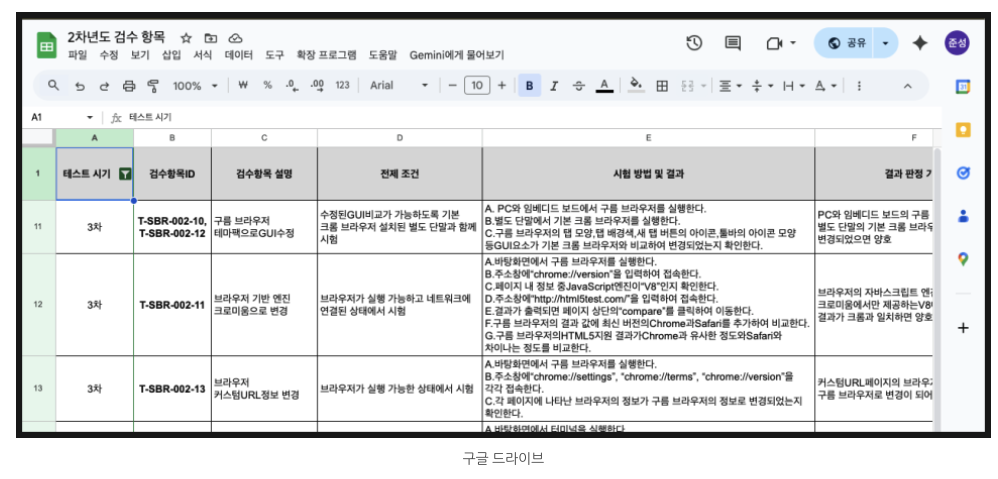Open the 확장 프로그램 menu
This screenshot has width=998, height=479.
click(x=326, y=56)
